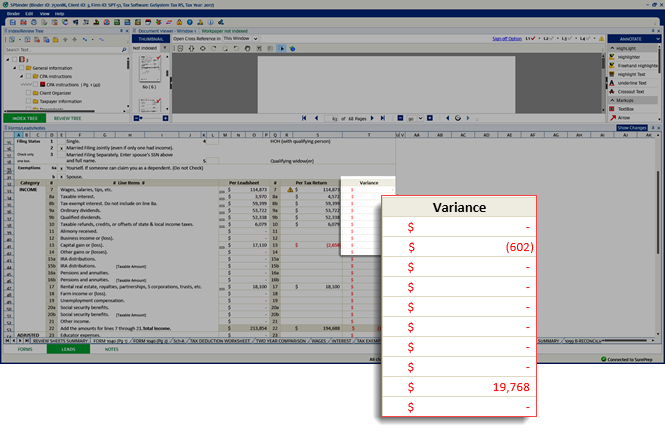Select the Freehand Highlighter tool
Viewport: 665px width, 432px height.
[x=634, y=66]
